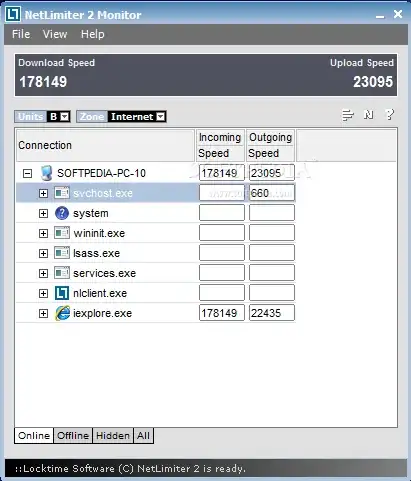This screenshot has height=481, width=411.
Task: Open the View menu
Action: [x=55, y=34]
